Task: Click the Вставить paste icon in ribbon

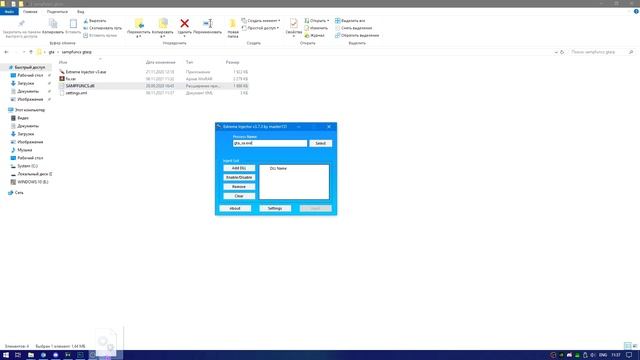Action: (x=73, y=24)
